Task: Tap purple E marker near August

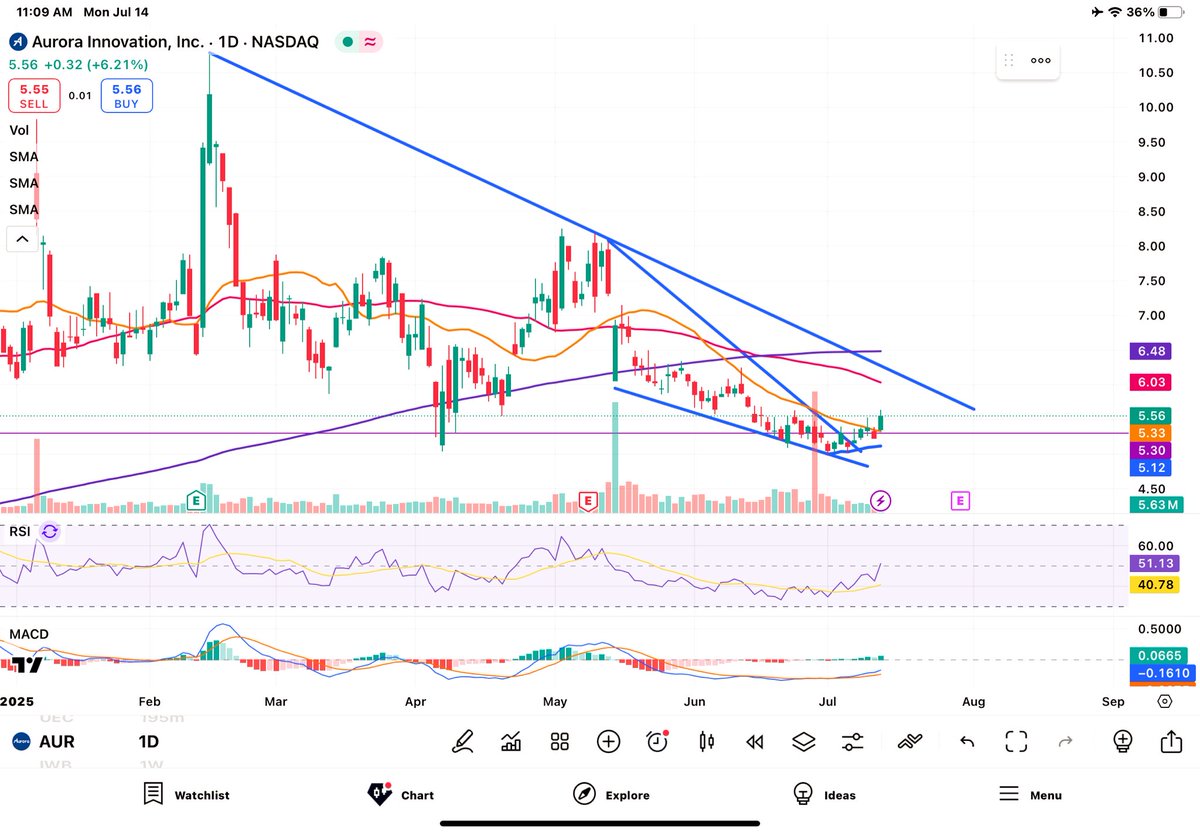Action: pyautogui.click(x=960, y=499)
